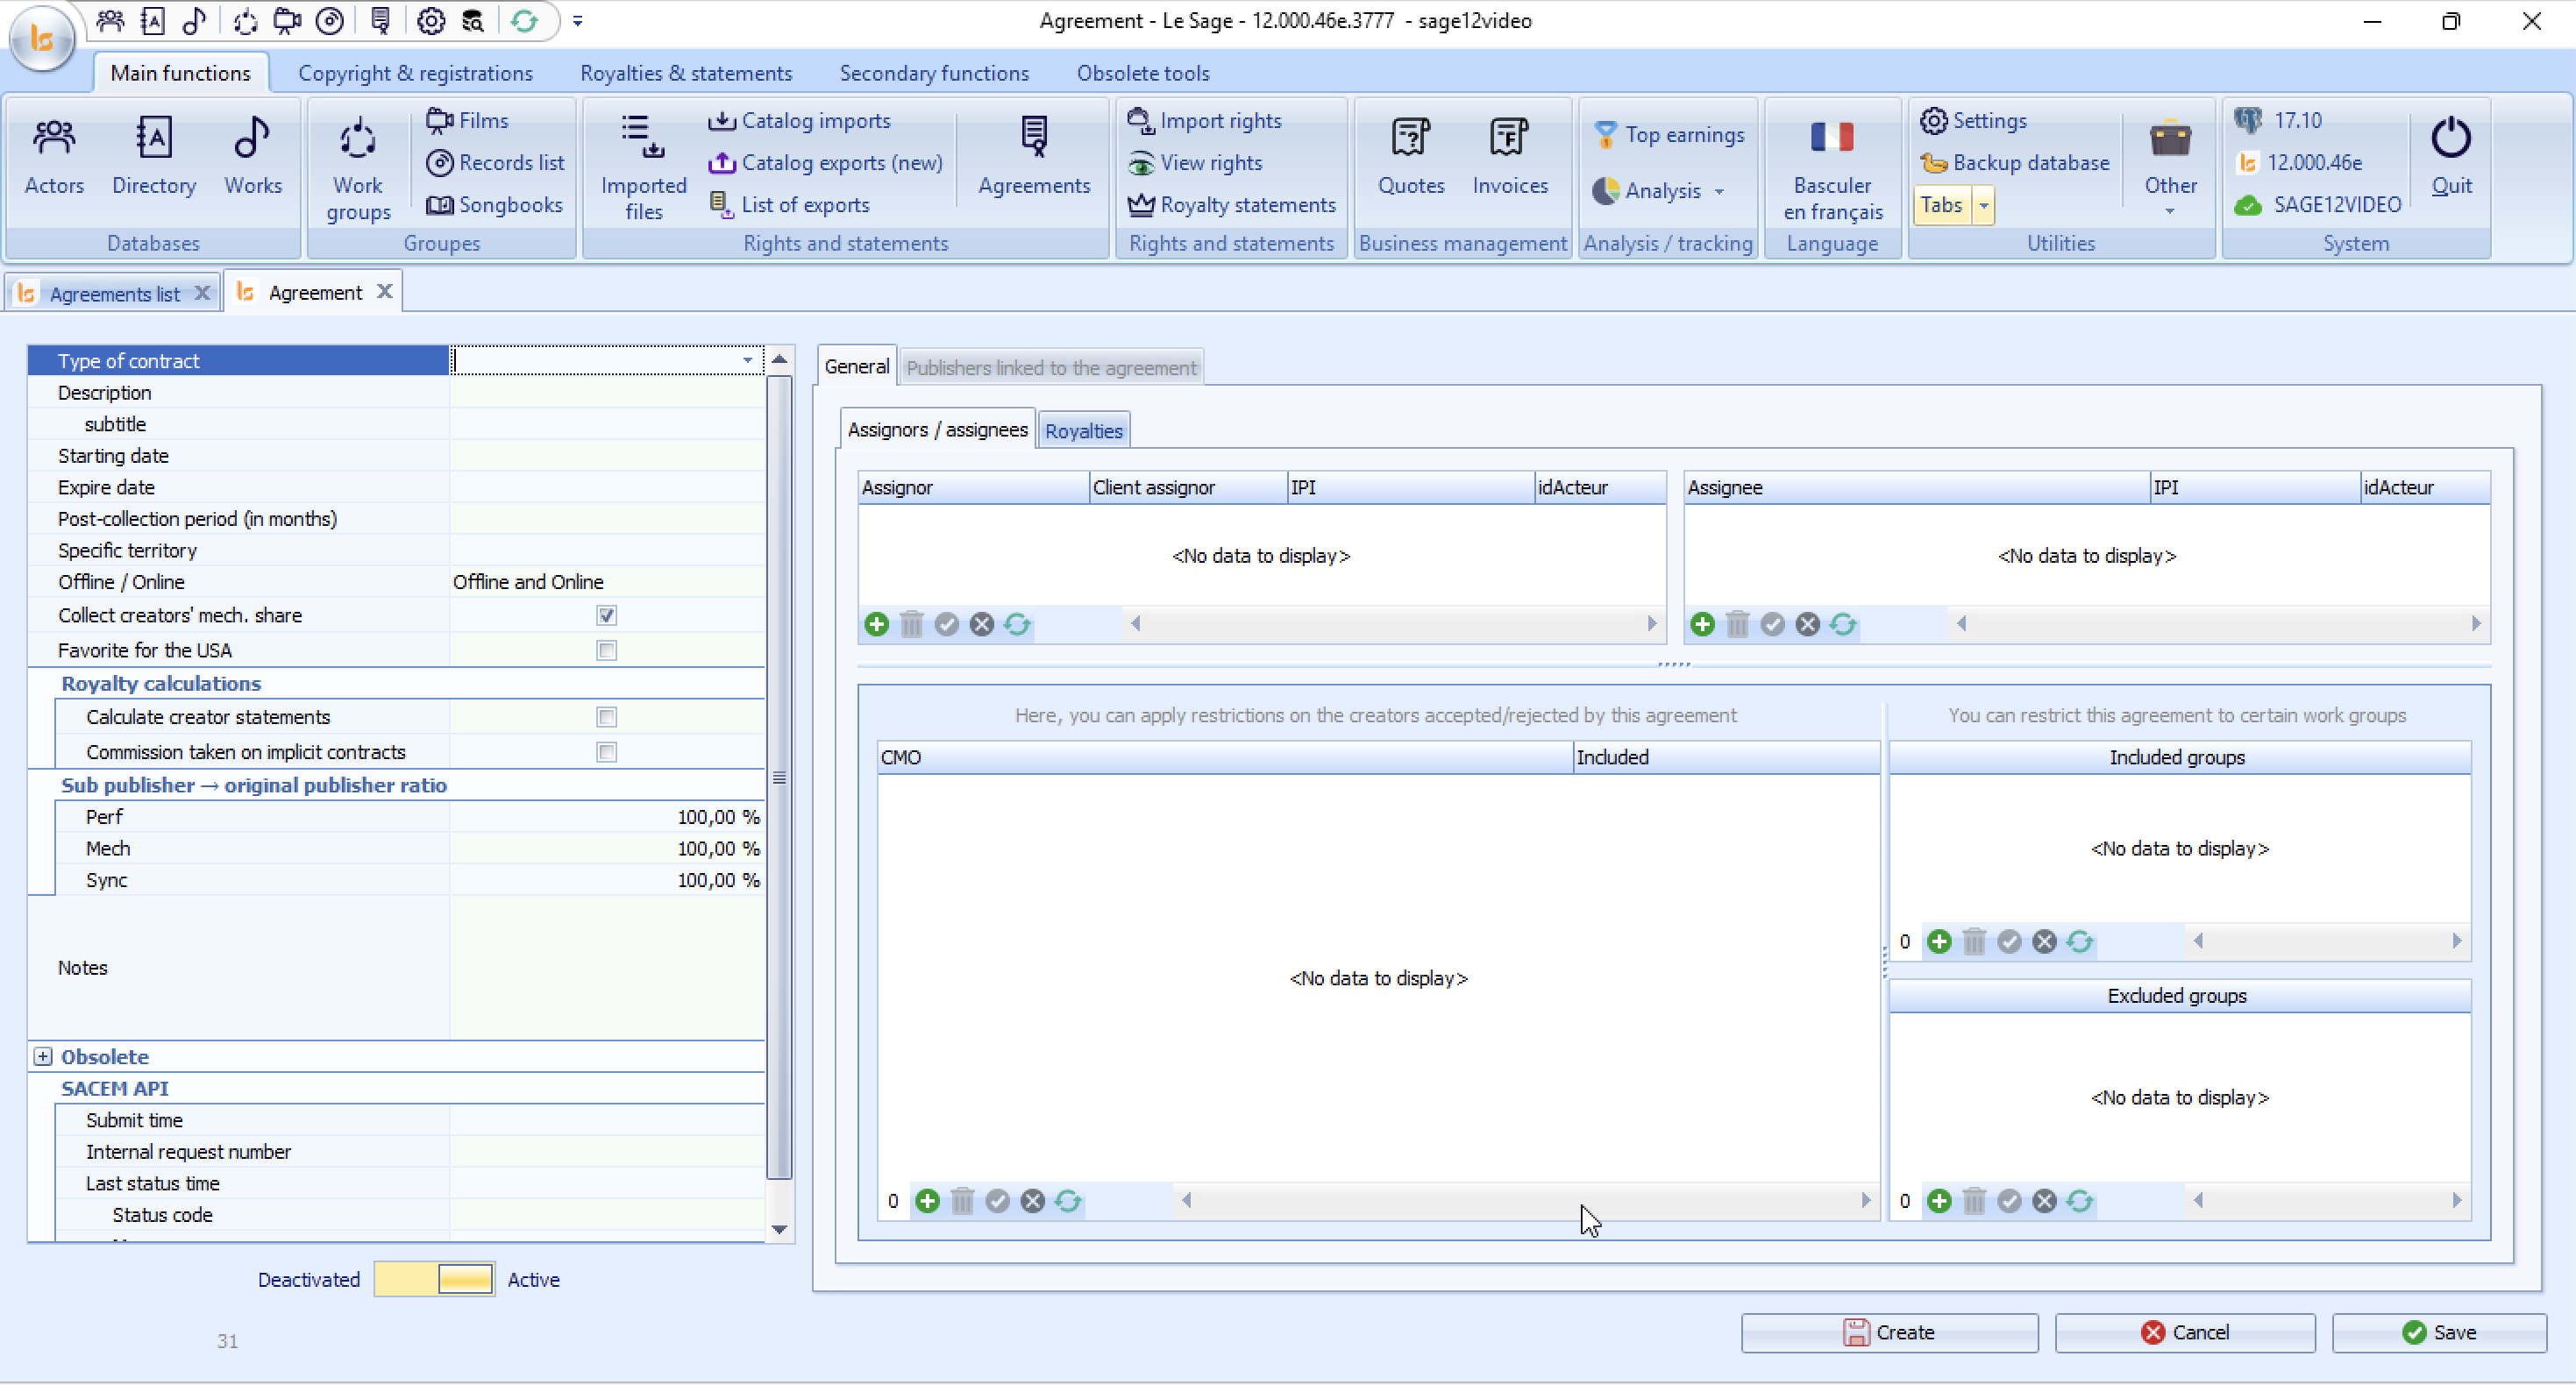Uncheck Collect creators' mech. share
Viewport: 2576px width, 1385px height.
(606, 615)
